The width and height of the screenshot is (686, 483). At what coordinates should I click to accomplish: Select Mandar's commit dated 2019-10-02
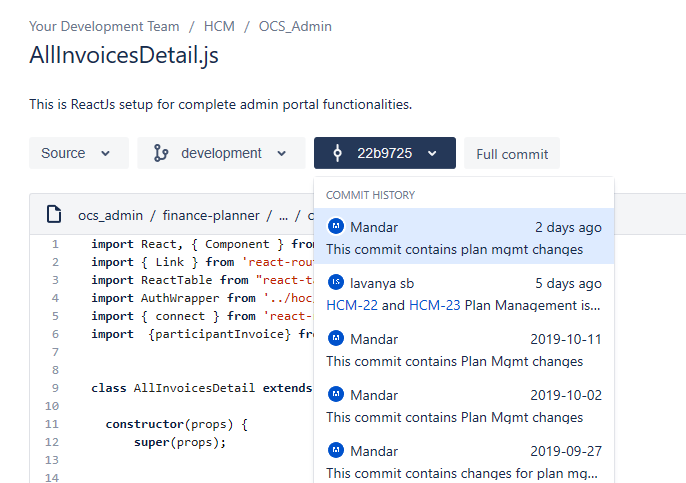464,404
